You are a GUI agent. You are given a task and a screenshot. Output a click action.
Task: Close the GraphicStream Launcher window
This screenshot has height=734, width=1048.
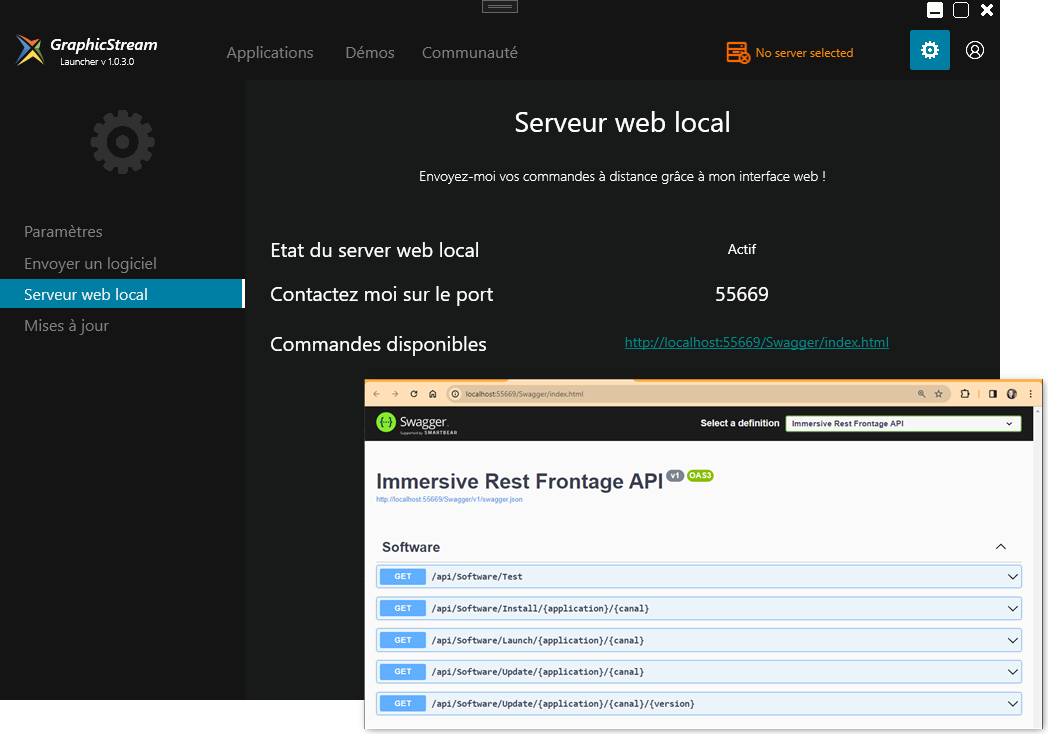point(987,10)
